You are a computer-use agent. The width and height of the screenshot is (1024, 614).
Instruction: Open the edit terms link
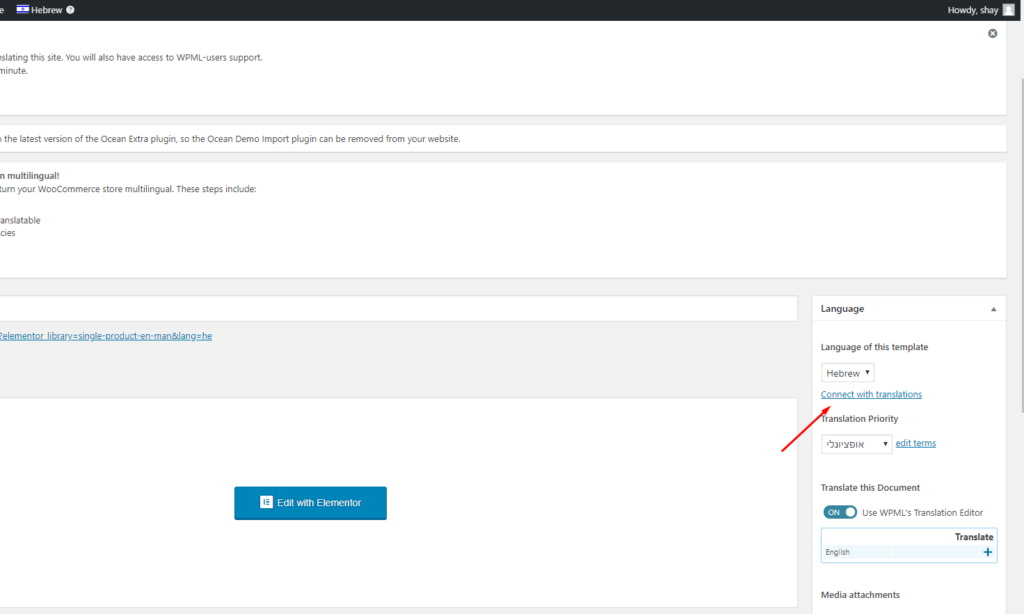(915, 444)
